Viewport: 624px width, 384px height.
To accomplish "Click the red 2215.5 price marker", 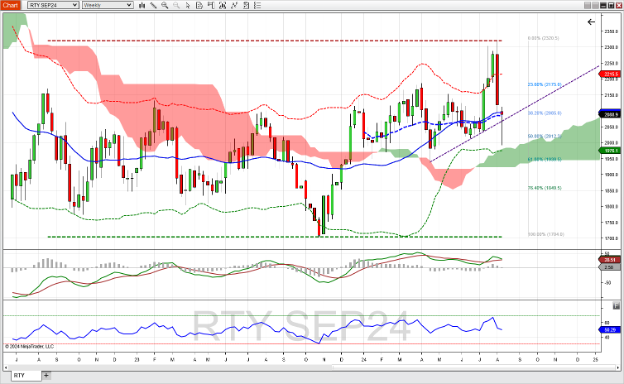I will [611, 74].
